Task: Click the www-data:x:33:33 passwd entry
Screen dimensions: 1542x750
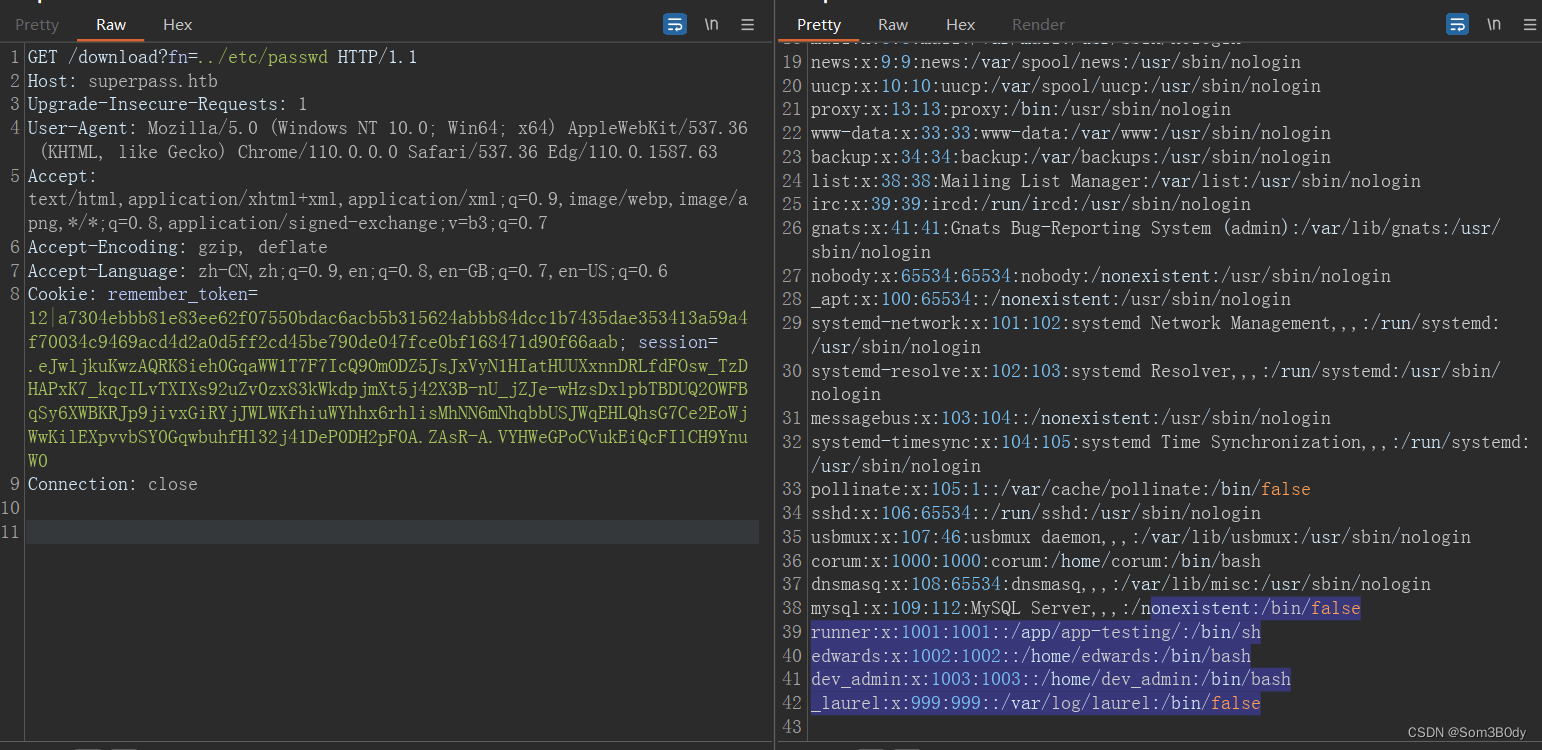Action: coord(1070,133)
